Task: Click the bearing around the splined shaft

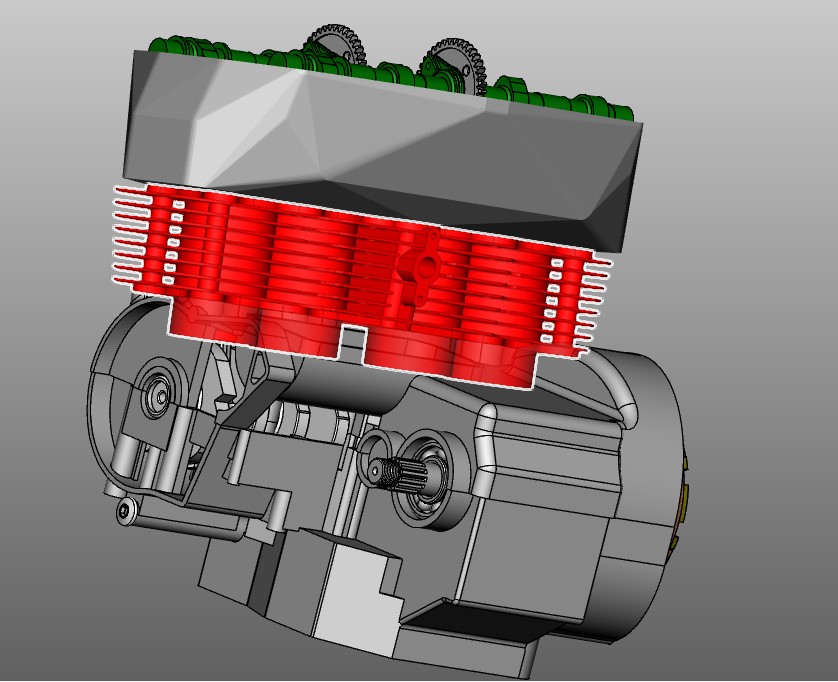Action: pyautogui.click(x=428, y=479)
